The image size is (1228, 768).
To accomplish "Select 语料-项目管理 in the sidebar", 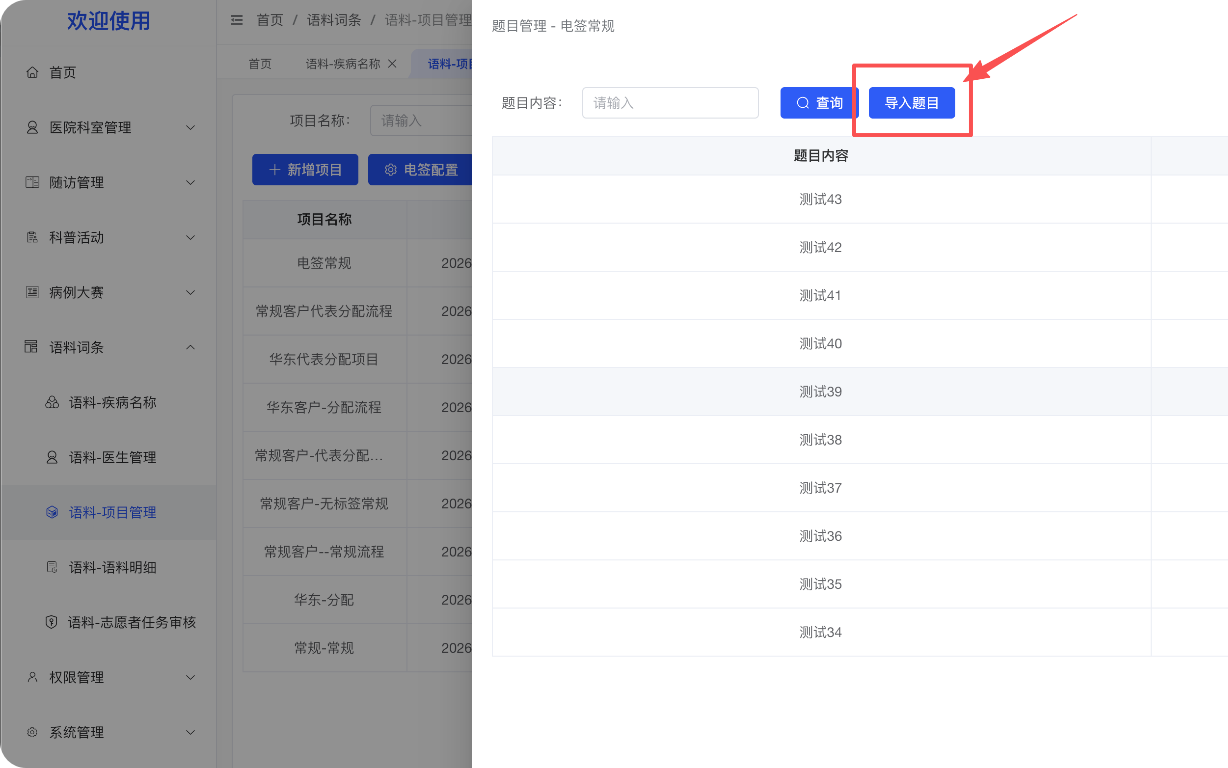I will 108,513.
